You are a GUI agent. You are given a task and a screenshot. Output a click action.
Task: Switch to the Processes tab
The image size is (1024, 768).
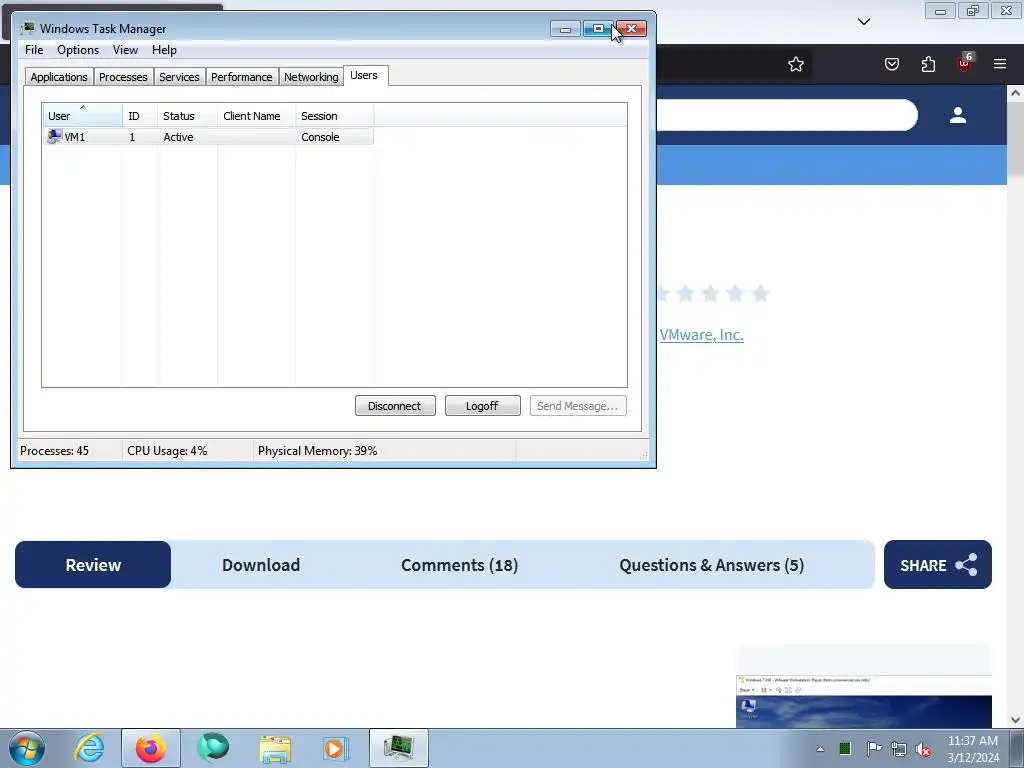(123, 76)
